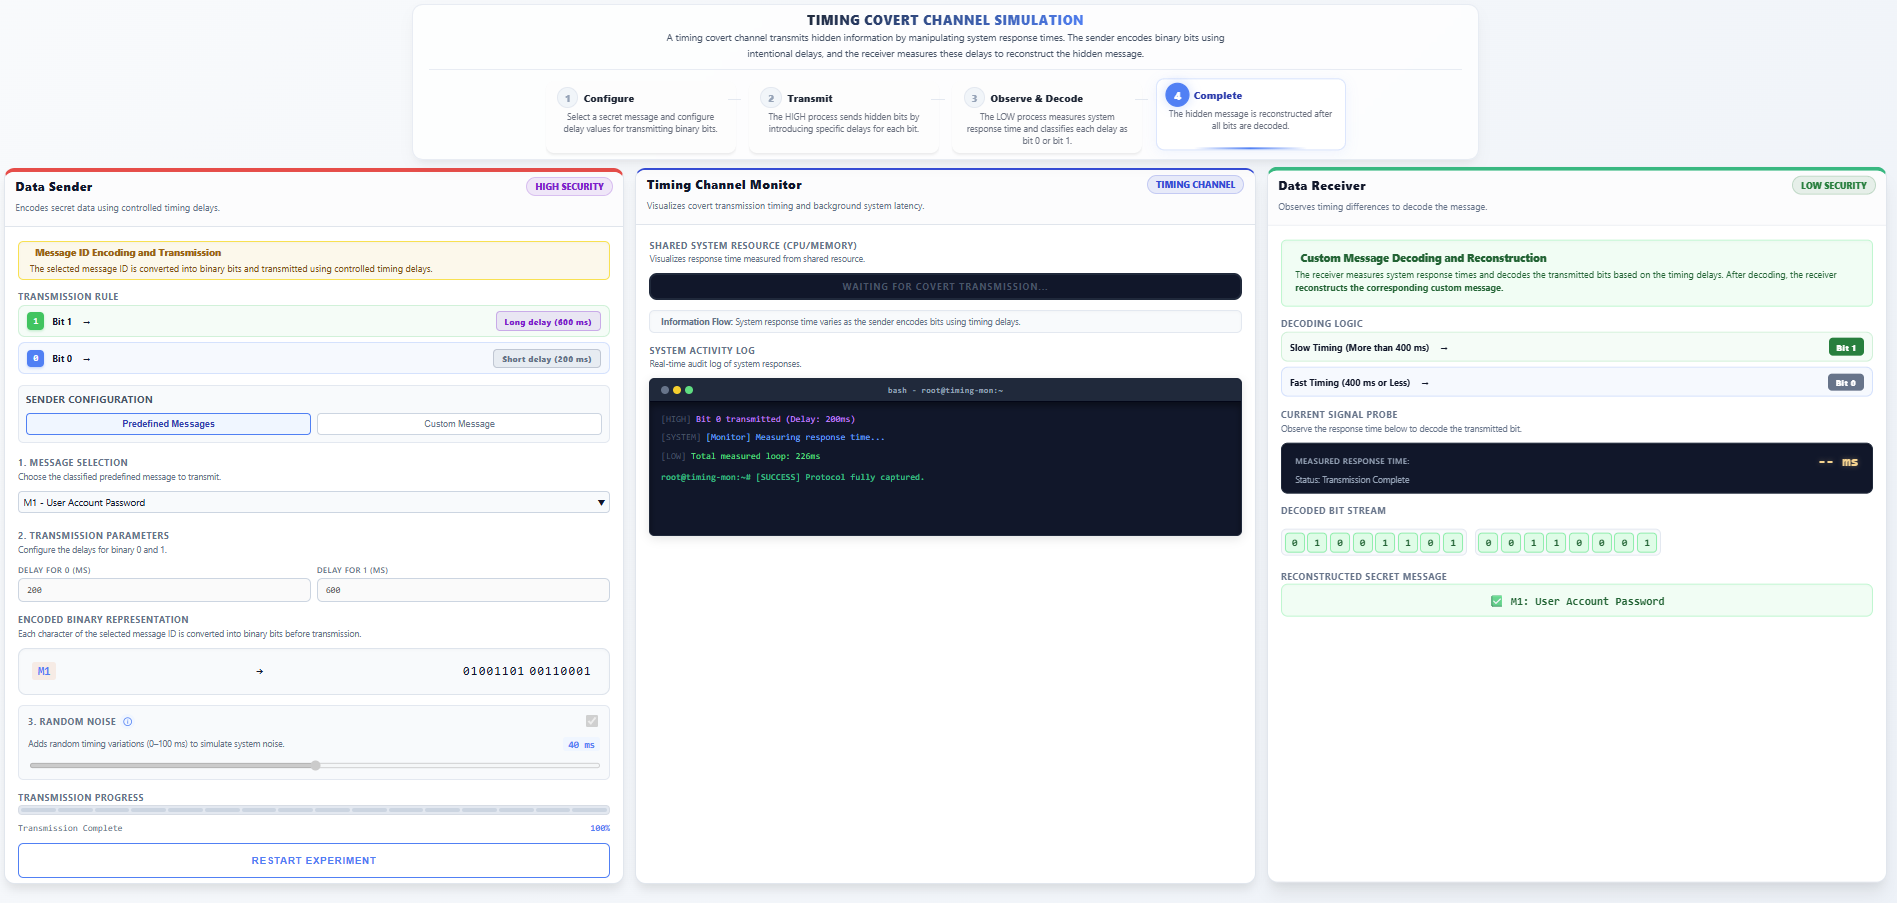Go to the Observe & Decode step
This screenshot has height=903, width=1897.
[1036, 99]
